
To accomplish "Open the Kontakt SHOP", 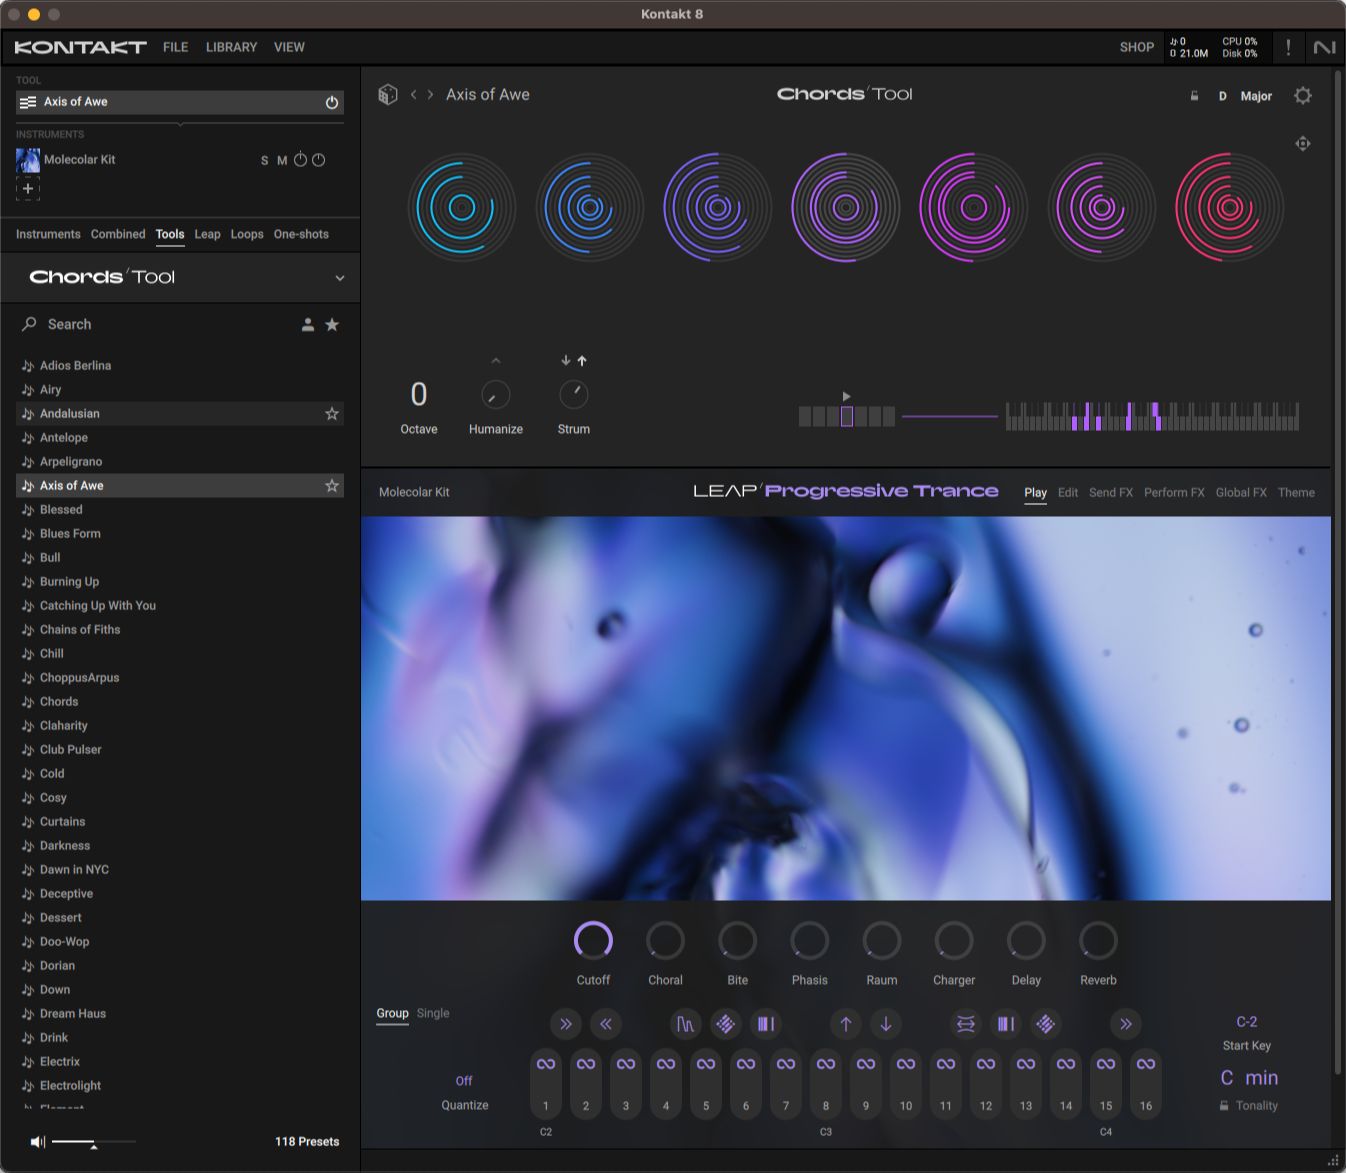I will tap(1136, 47).
